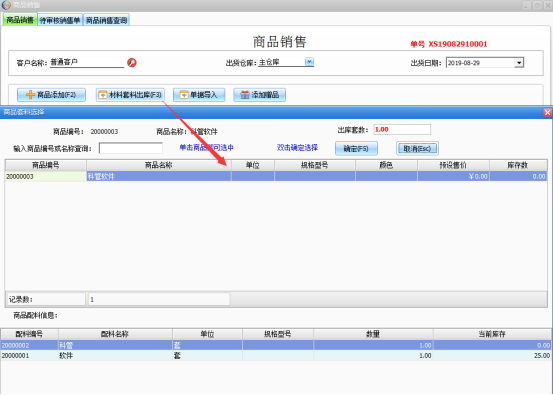Select product row 20000003
Image resolution: width=553 pixels, height=395 pixels.
(x=276, y=176)
